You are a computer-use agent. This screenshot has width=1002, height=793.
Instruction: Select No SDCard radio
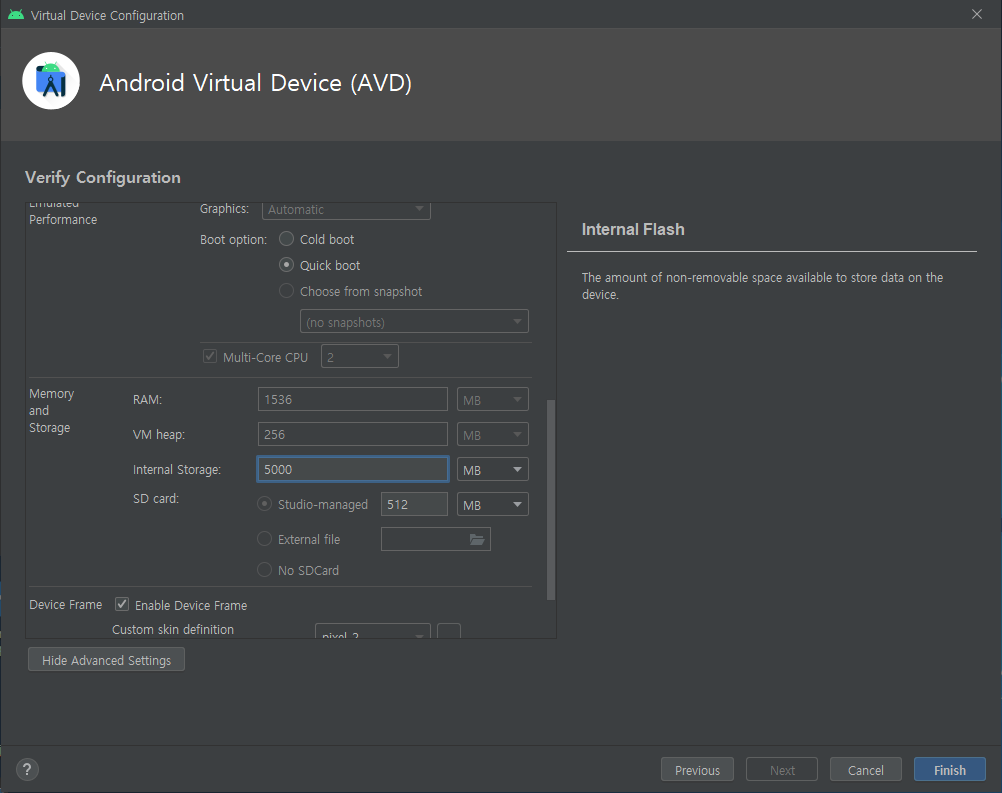point(264,569)
